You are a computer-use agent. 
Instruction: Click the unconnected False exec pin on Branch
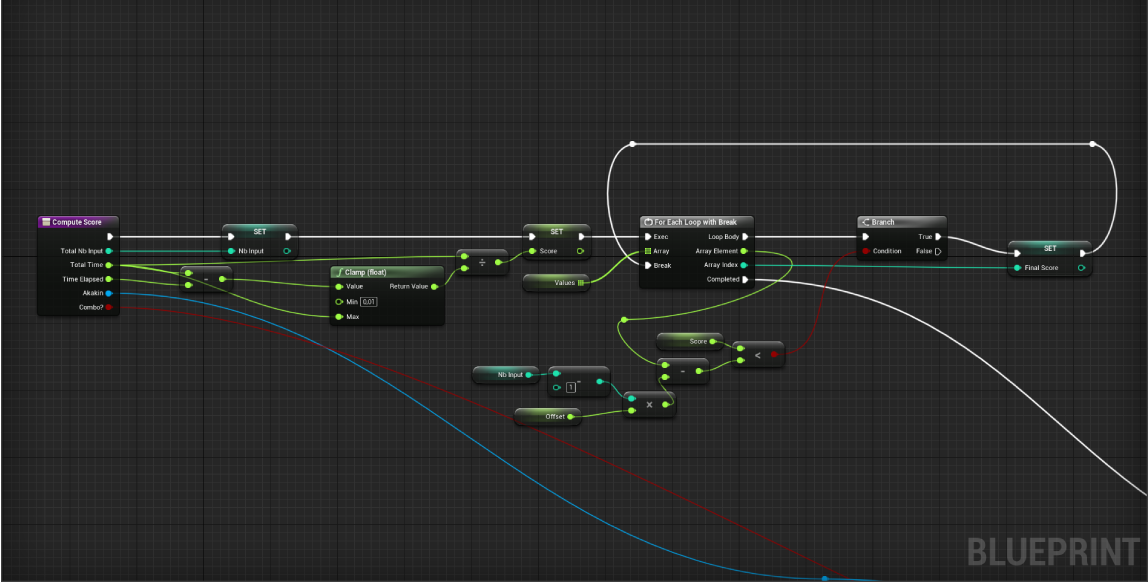tap(937, 251)
